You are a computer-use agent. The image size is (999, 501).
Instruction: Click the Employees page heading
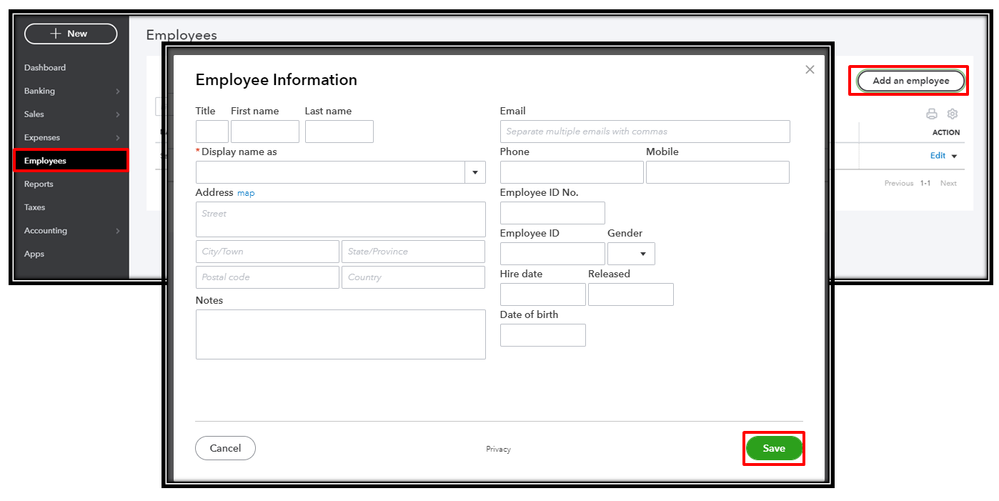coord(182,35)
